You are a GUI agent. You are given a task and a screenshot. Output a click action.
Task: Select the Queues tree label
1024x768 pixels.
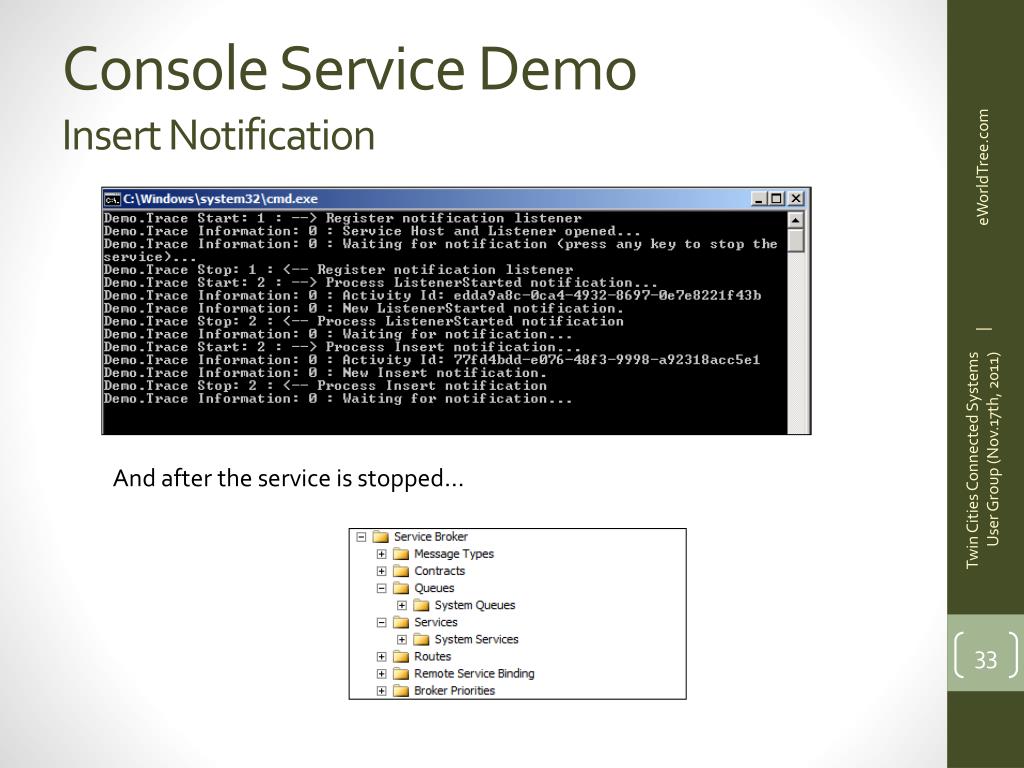click(434, 588)
